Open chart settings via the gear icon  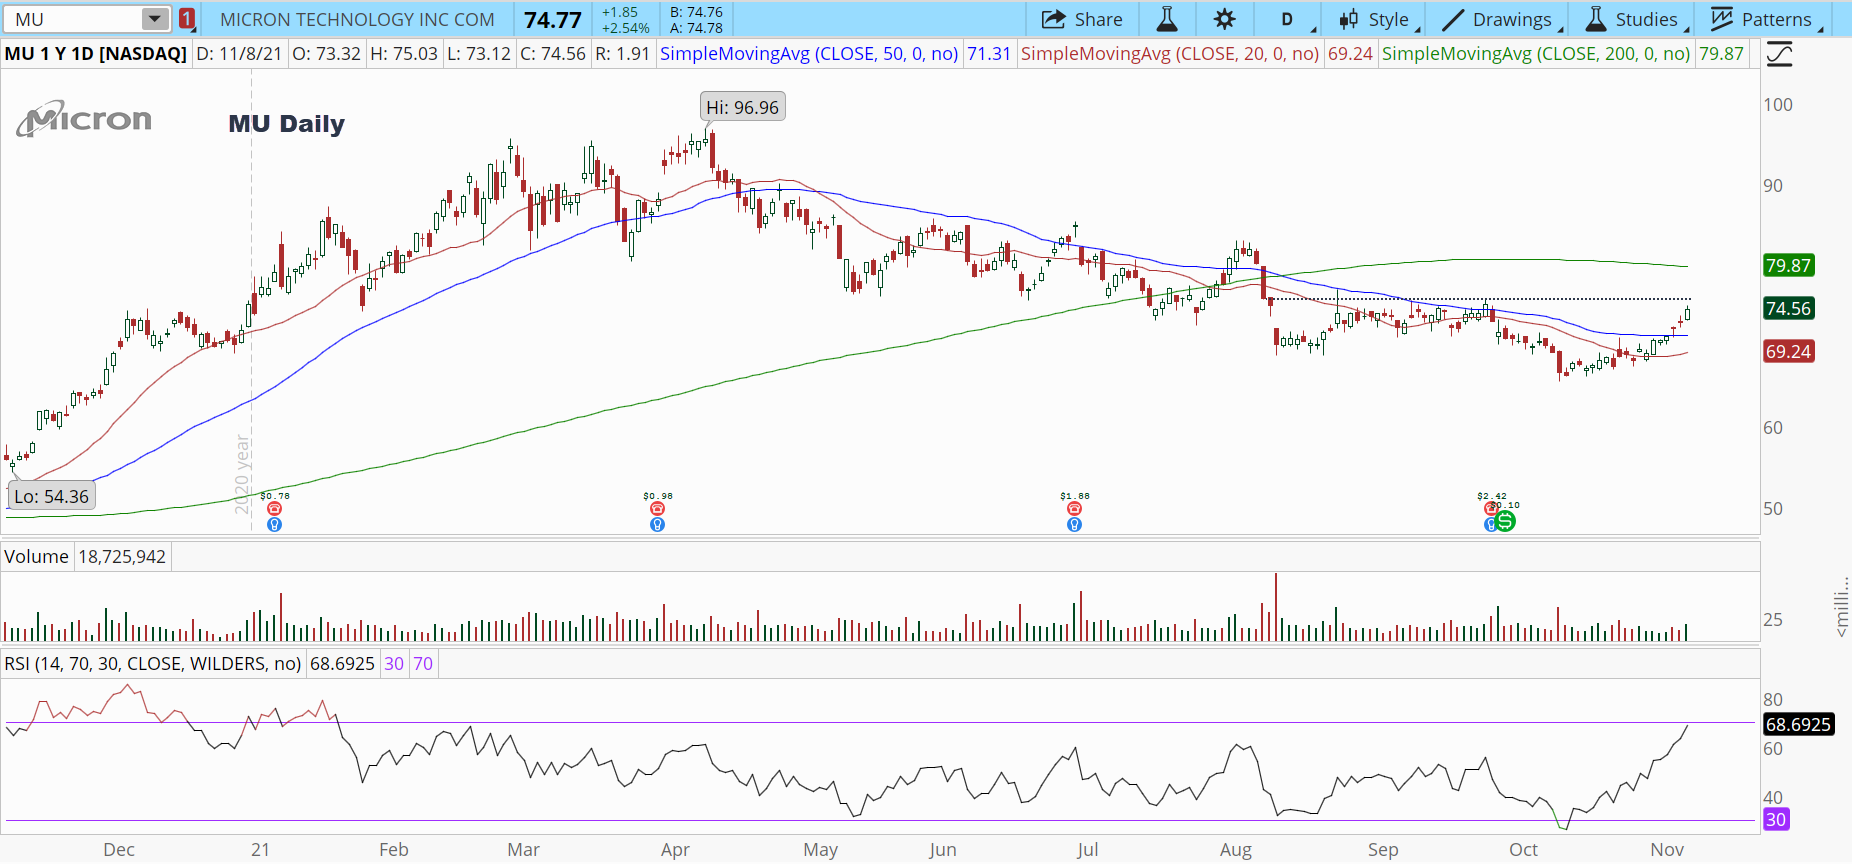[x=1224, y=19]
